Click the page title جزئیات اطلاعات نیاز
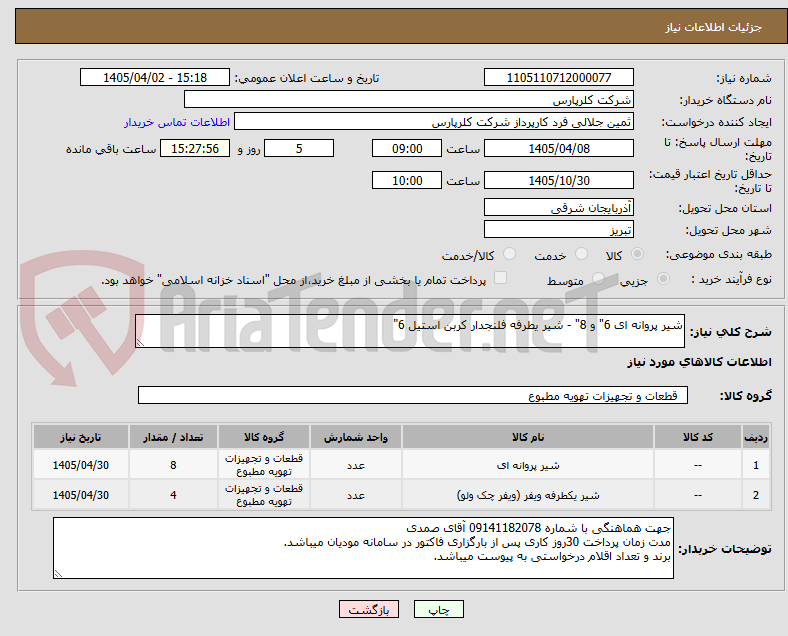The width and height of the screenshot is (788, 636). tap(714, 27)
